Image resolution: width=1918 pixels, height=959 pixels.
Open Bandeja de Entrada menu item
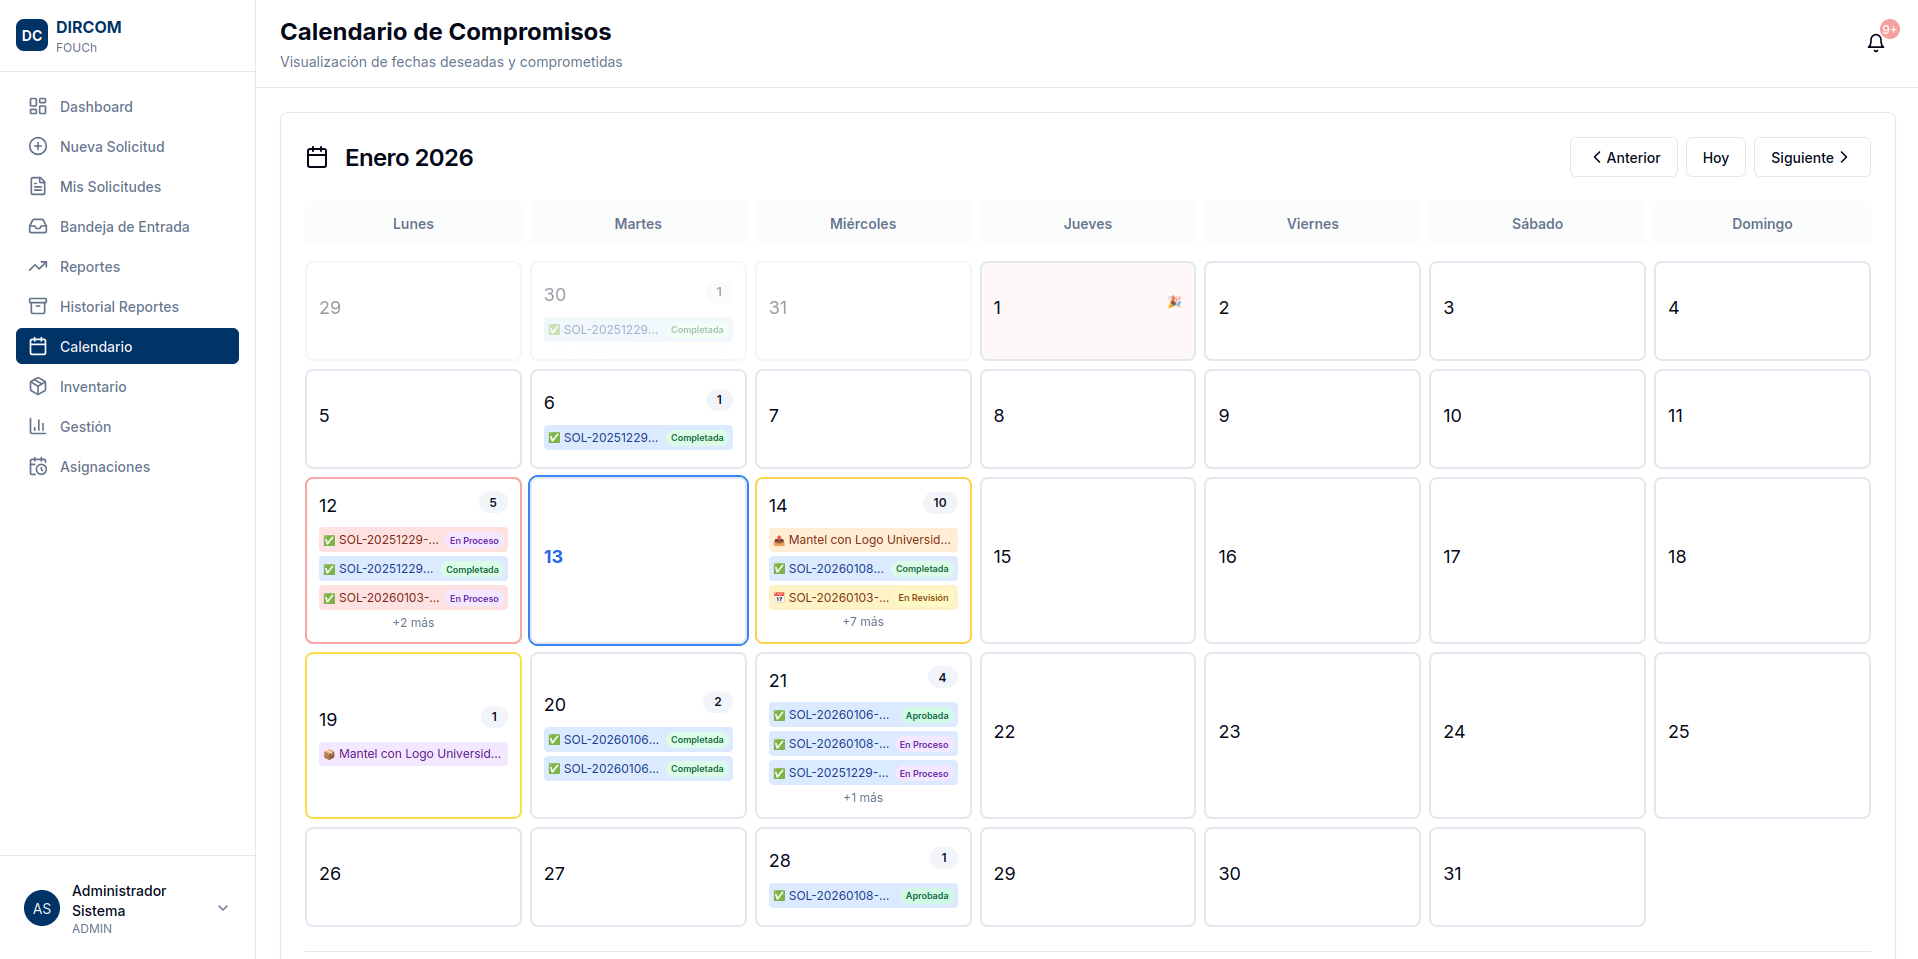[127, 226]
